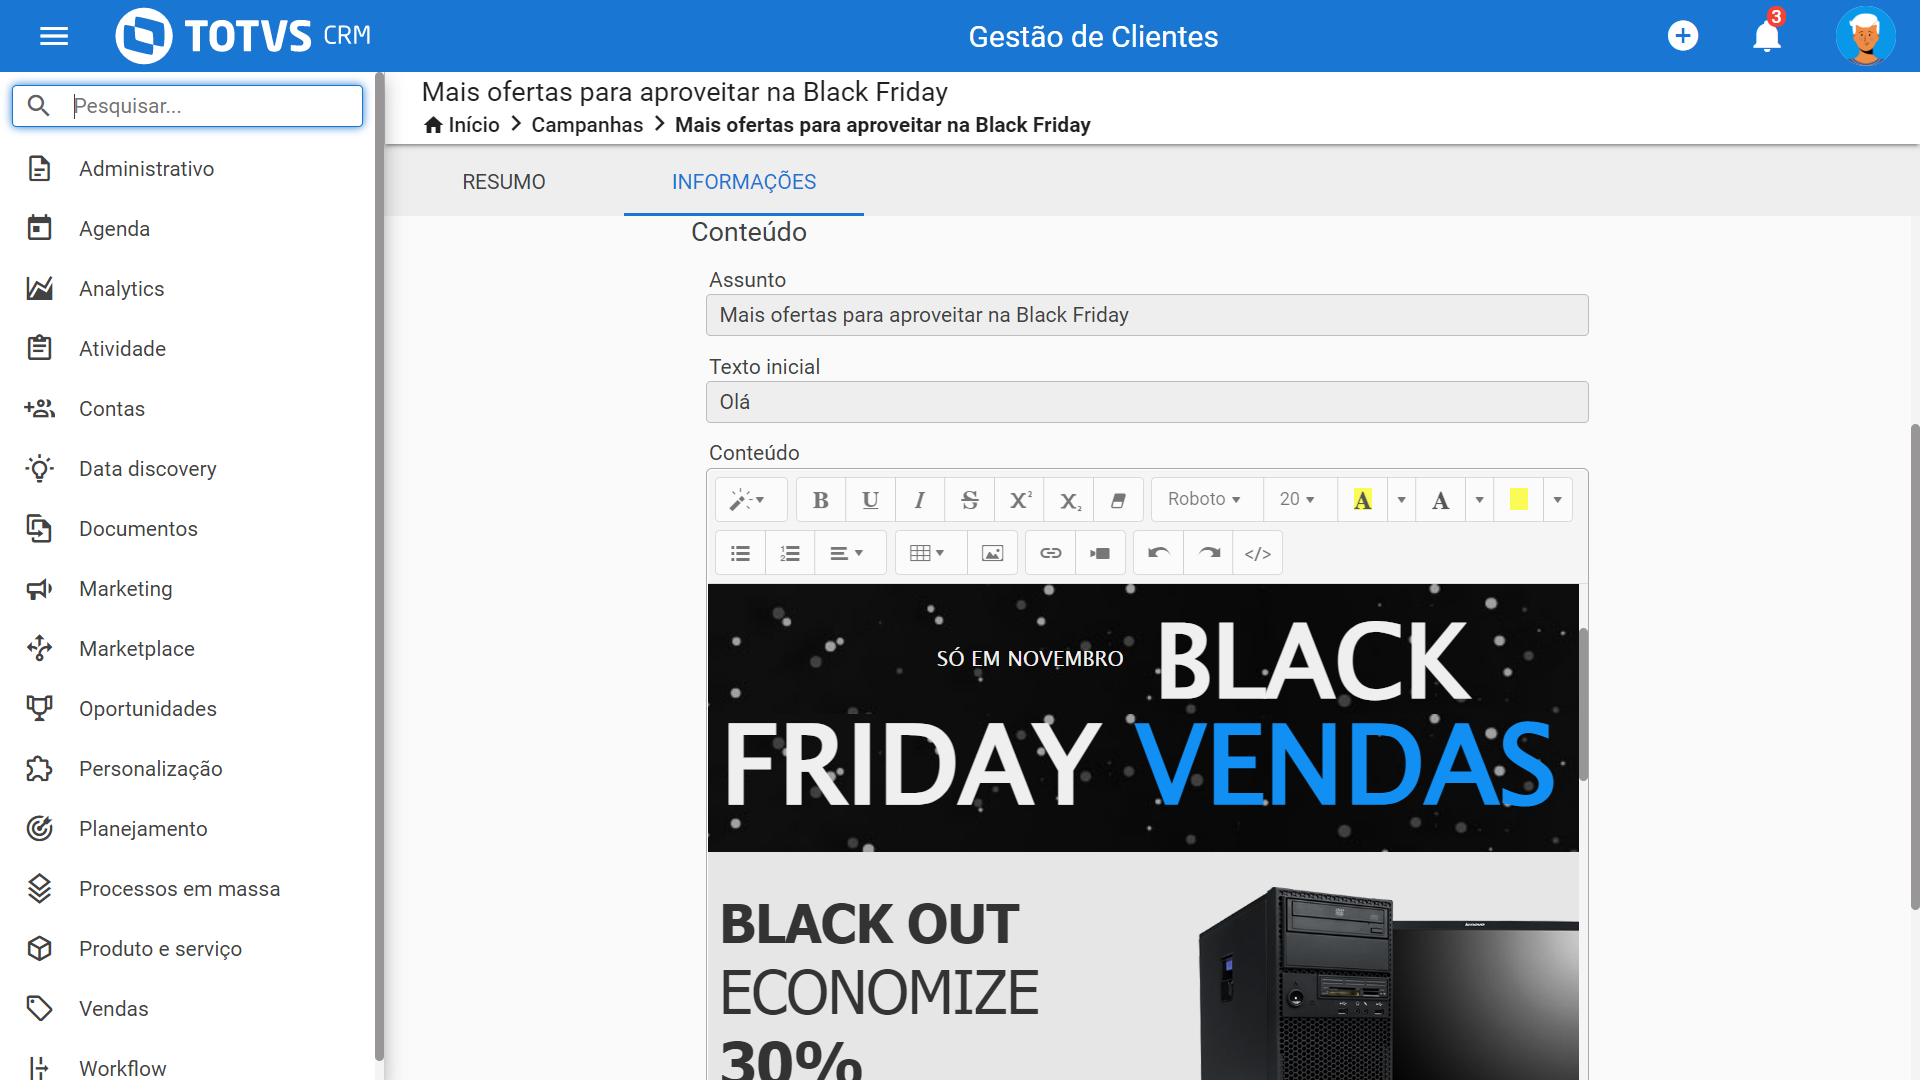Viewport: 1920px width, 1080px height.
Task: Click the eraser remove formatting icon
Action: coord(1118,500)
